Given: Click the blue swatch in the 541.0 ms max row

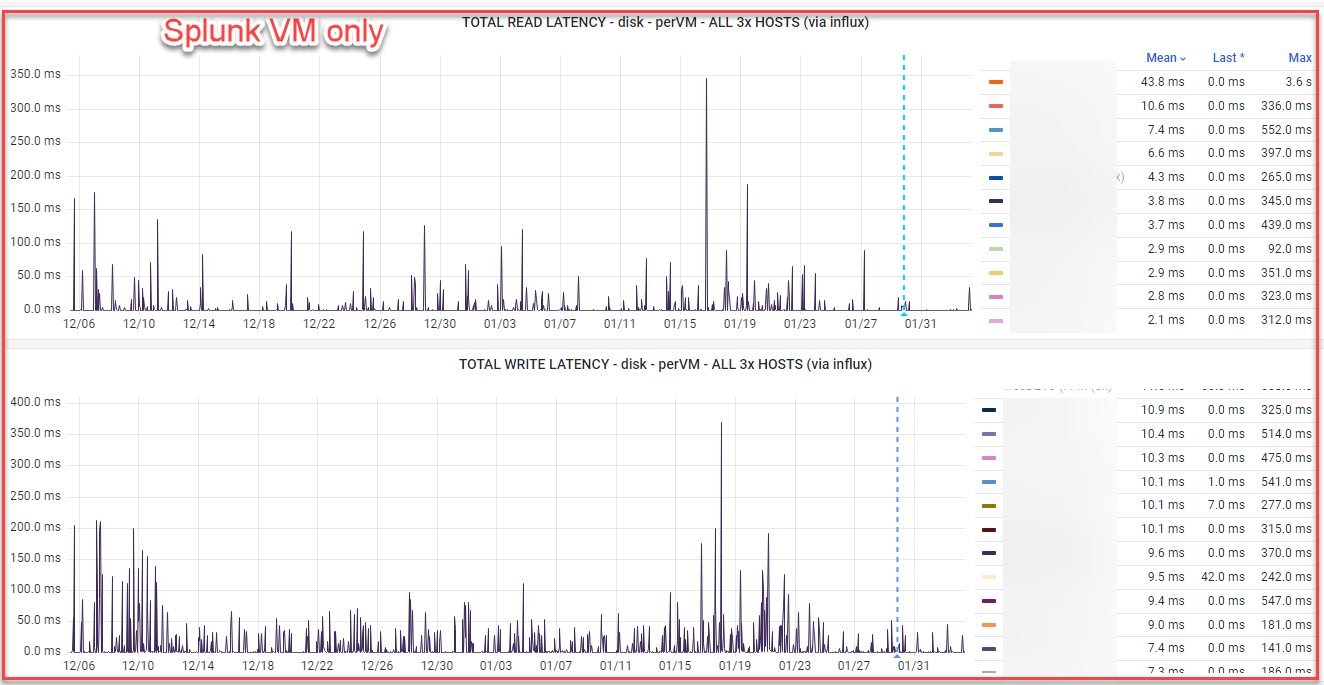Looking at the screenshot, I should pyautogui.click(x=989, y=482).
